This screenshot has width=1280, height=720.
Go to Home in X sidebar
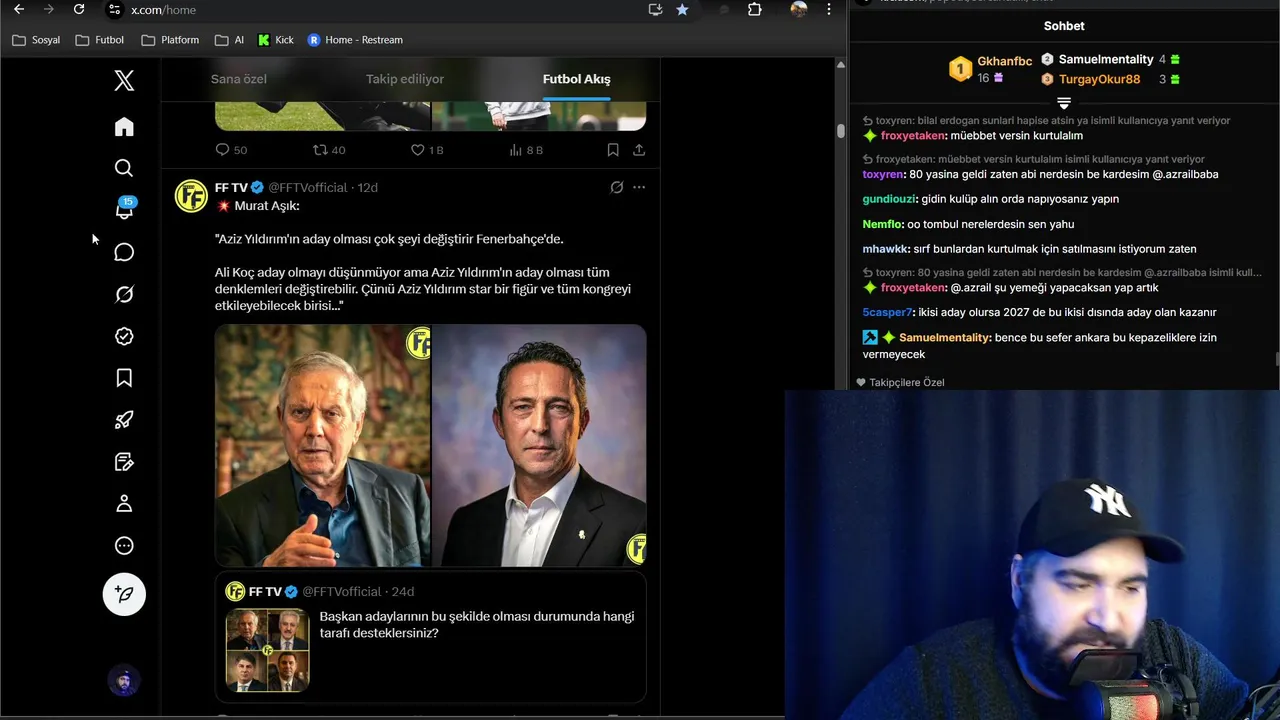124,127
